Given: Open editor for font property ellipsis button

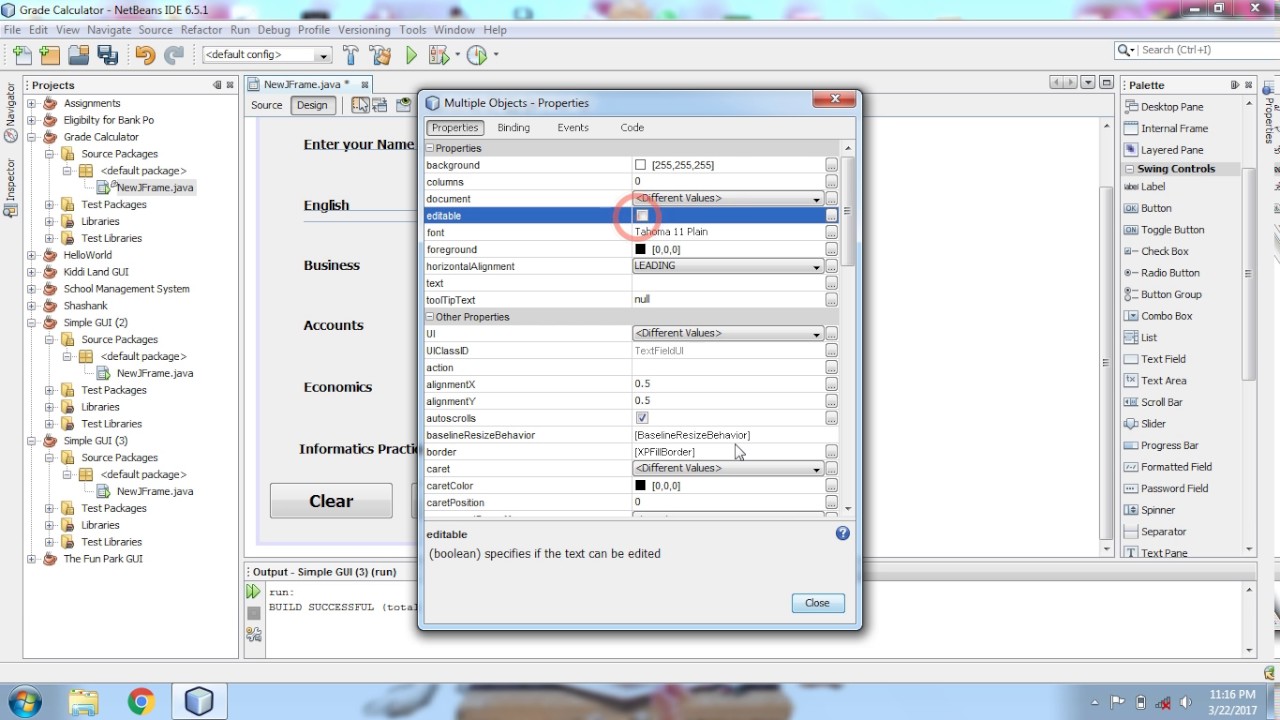Looking at the screenshot, I should pos(831,232).
